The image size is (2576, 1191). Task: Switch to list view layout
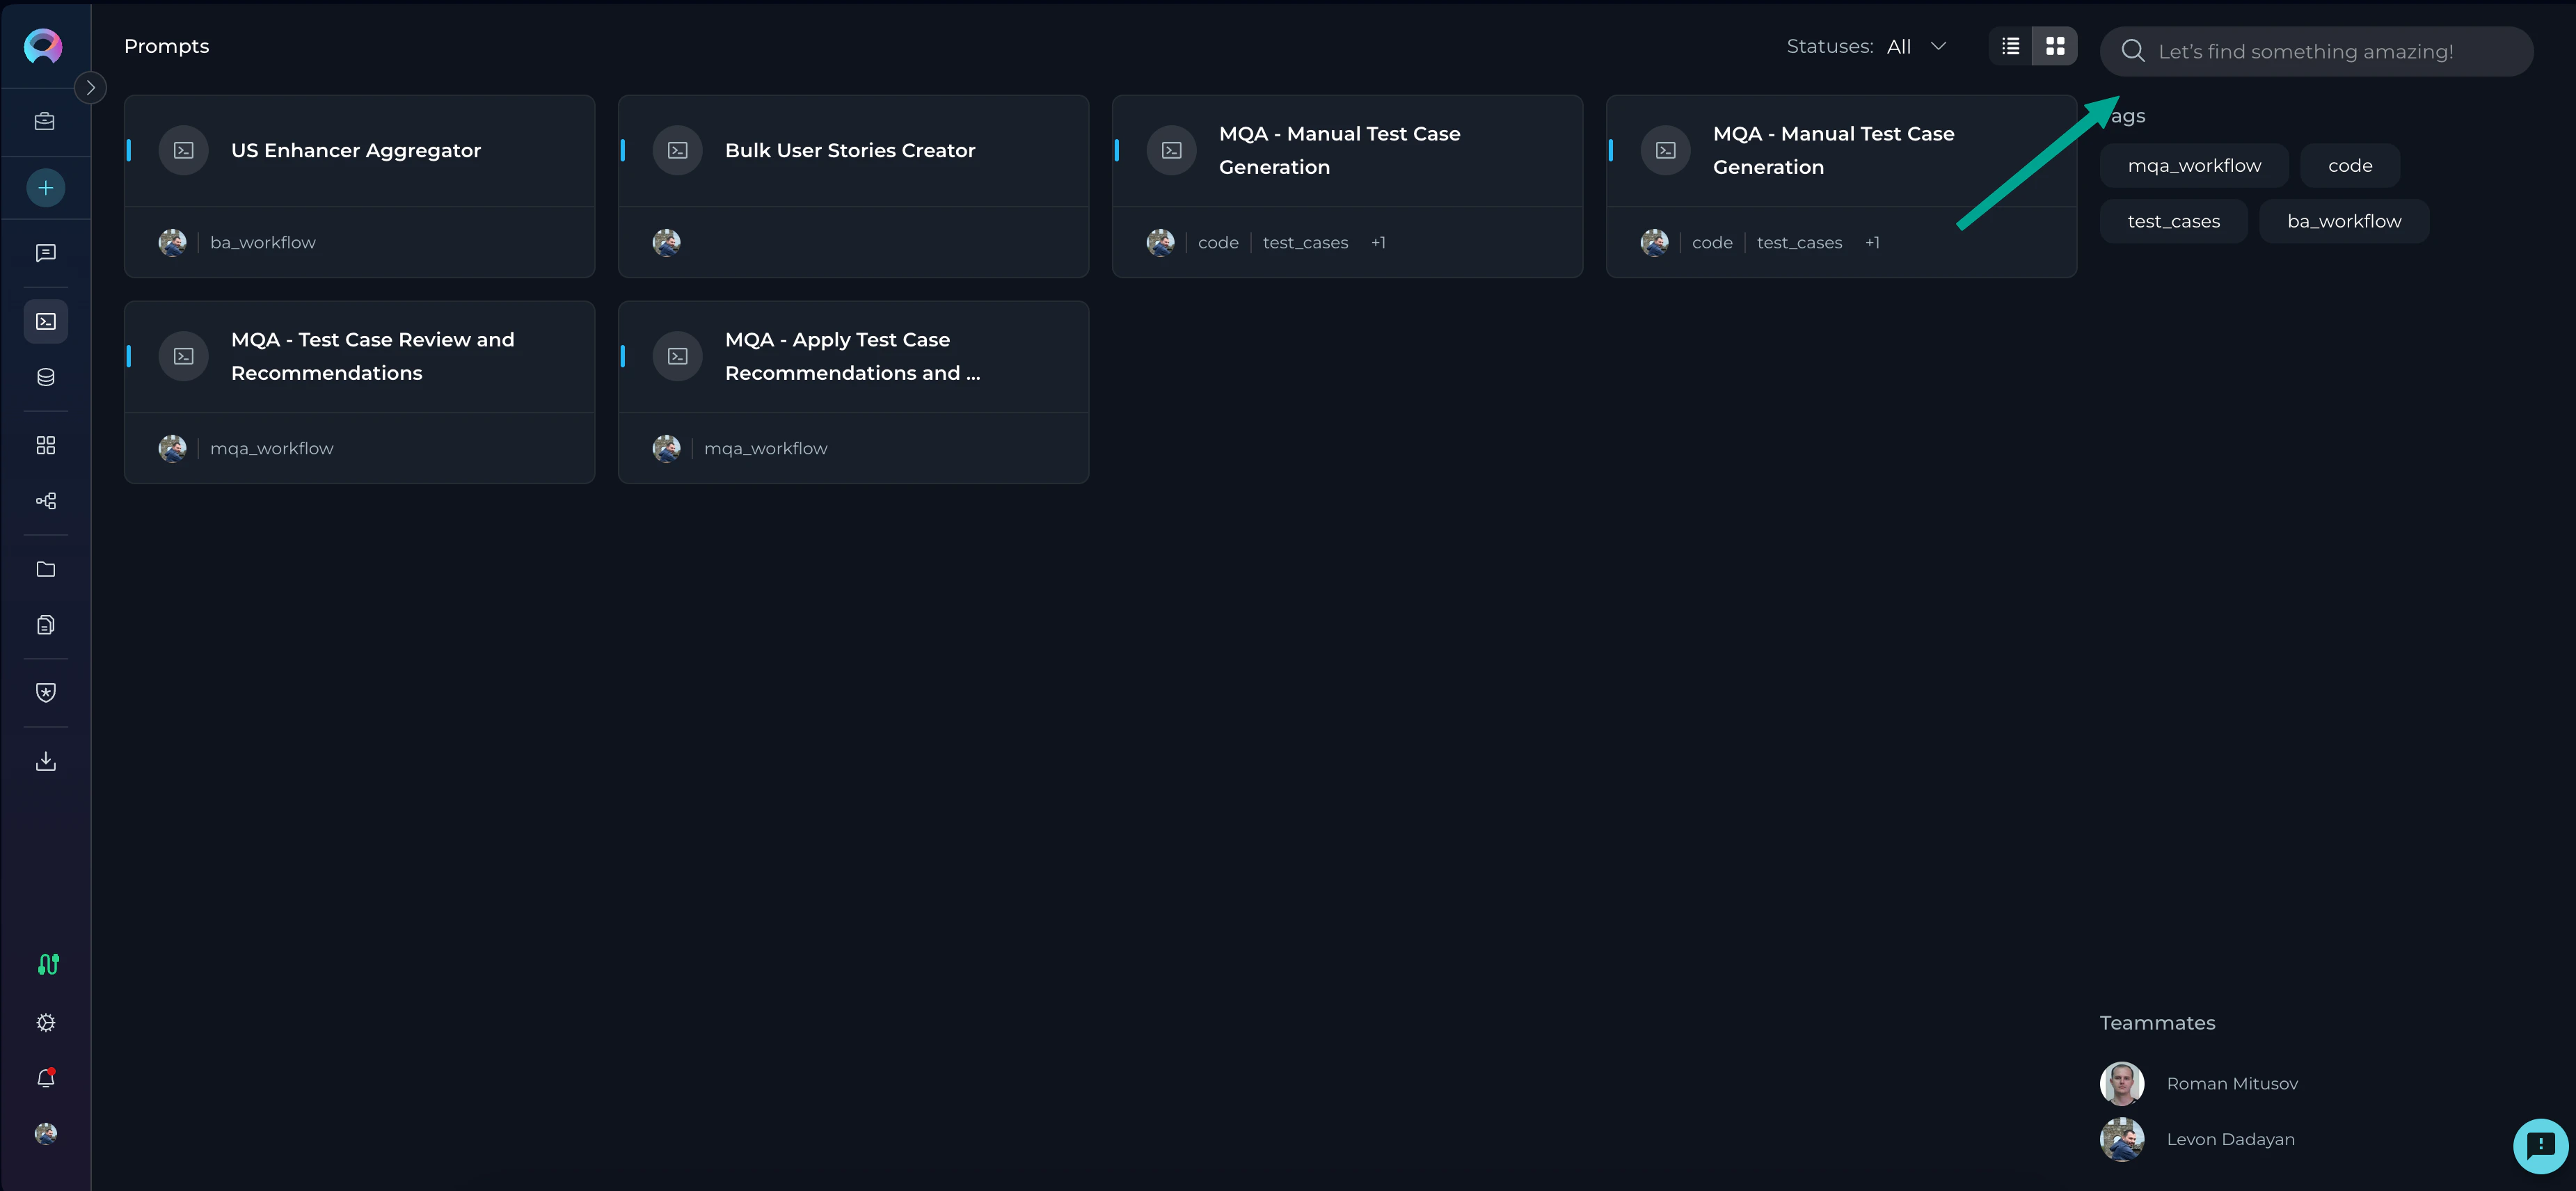pos(2010,45)
